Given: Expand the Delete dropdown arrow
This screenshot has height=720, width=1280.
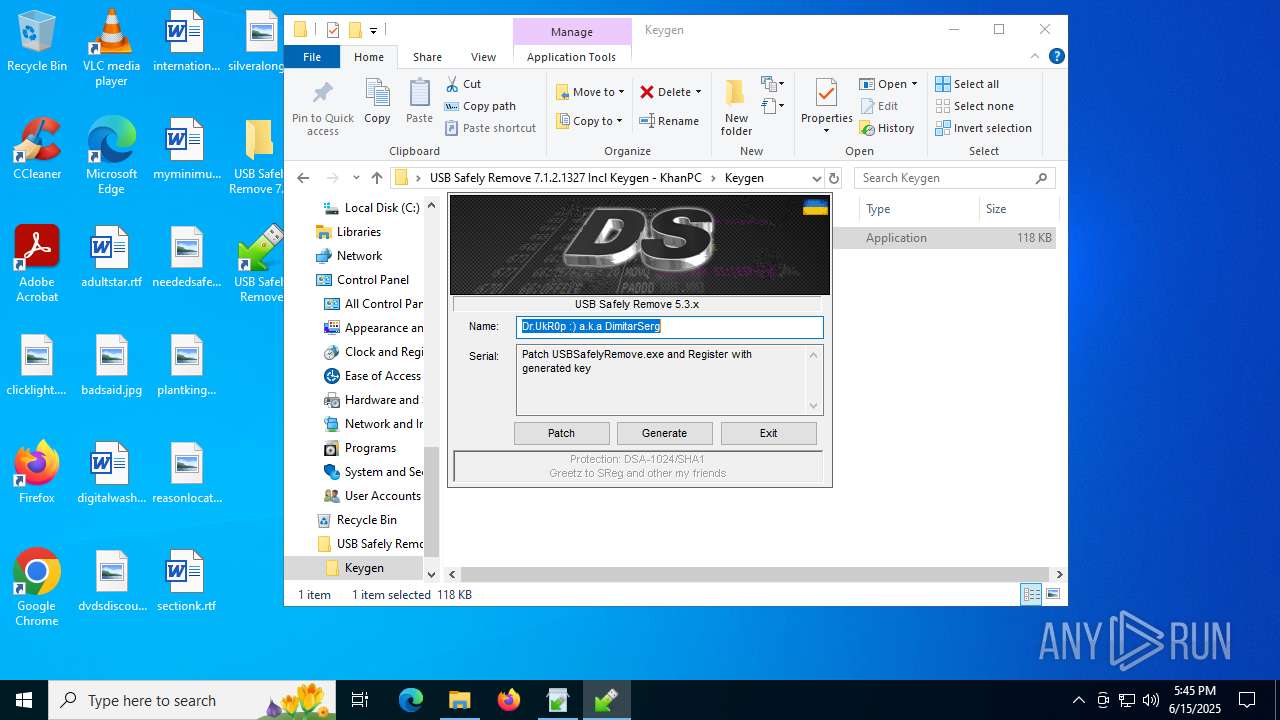Looking at the screenshot, I should 698,92.
